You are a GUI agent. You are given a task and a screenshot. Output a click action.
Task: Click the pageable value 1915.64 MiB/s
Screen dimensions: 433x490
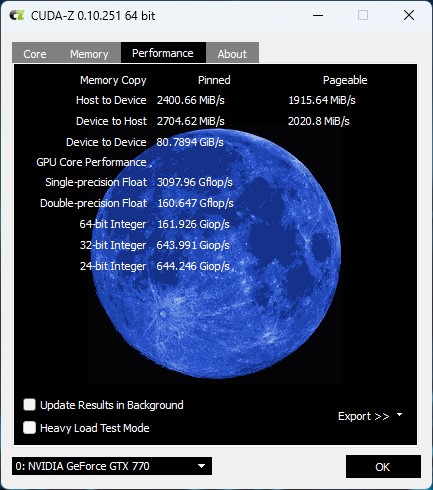(322, 100)
